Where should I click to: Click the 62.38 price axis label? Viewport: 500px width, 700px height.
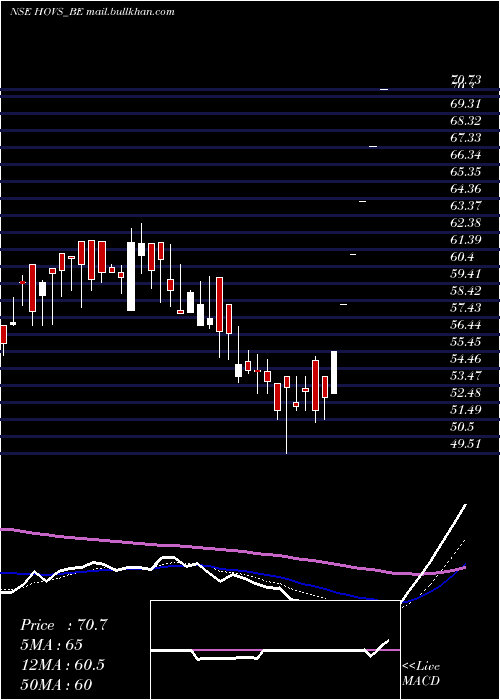[x=466, y=223]
